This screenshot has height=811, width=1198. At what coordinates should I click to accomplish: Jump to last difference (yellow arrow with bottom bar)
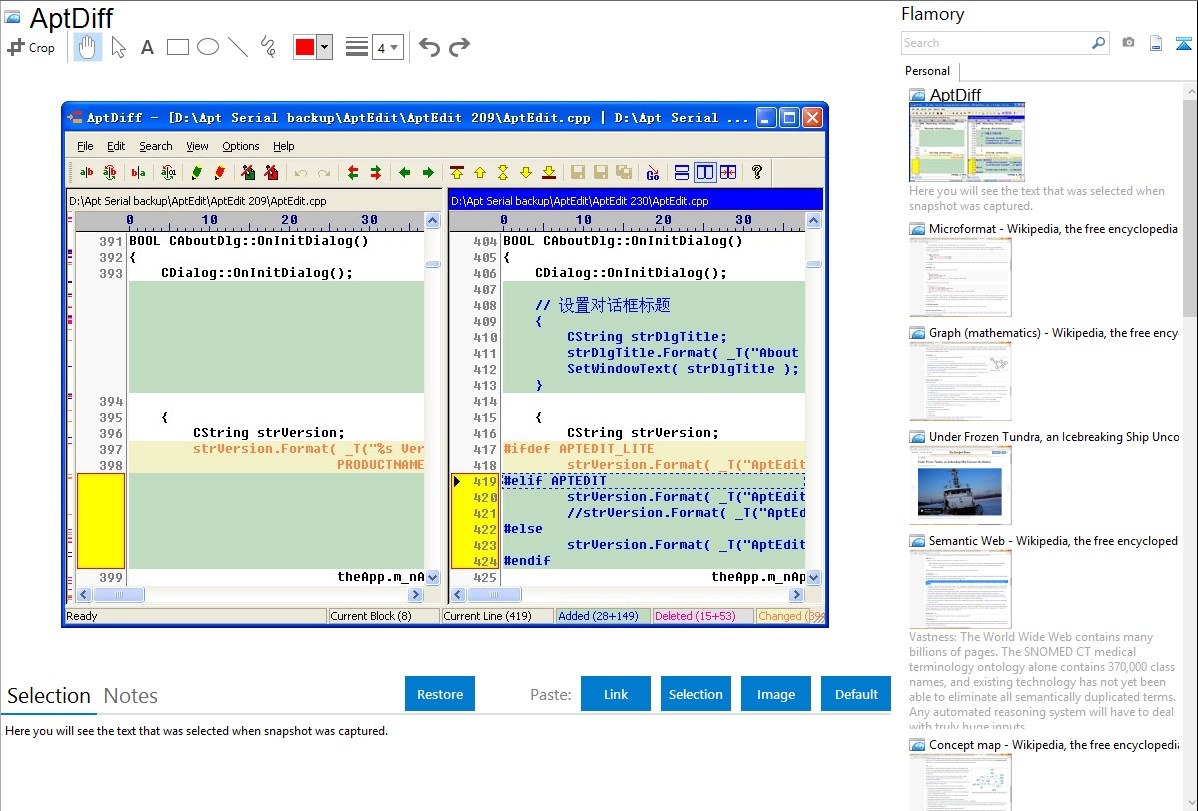point(549,173)
